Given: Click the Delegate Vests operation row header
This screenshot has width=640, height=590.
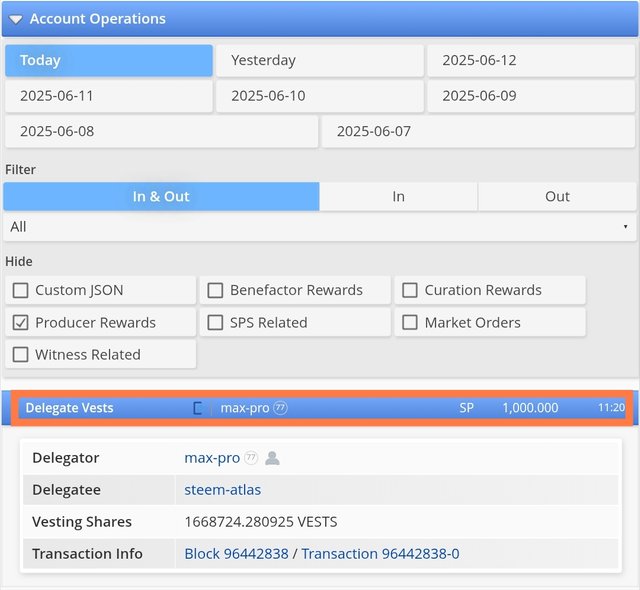Looking at the screenshot, I should point(70,408).
